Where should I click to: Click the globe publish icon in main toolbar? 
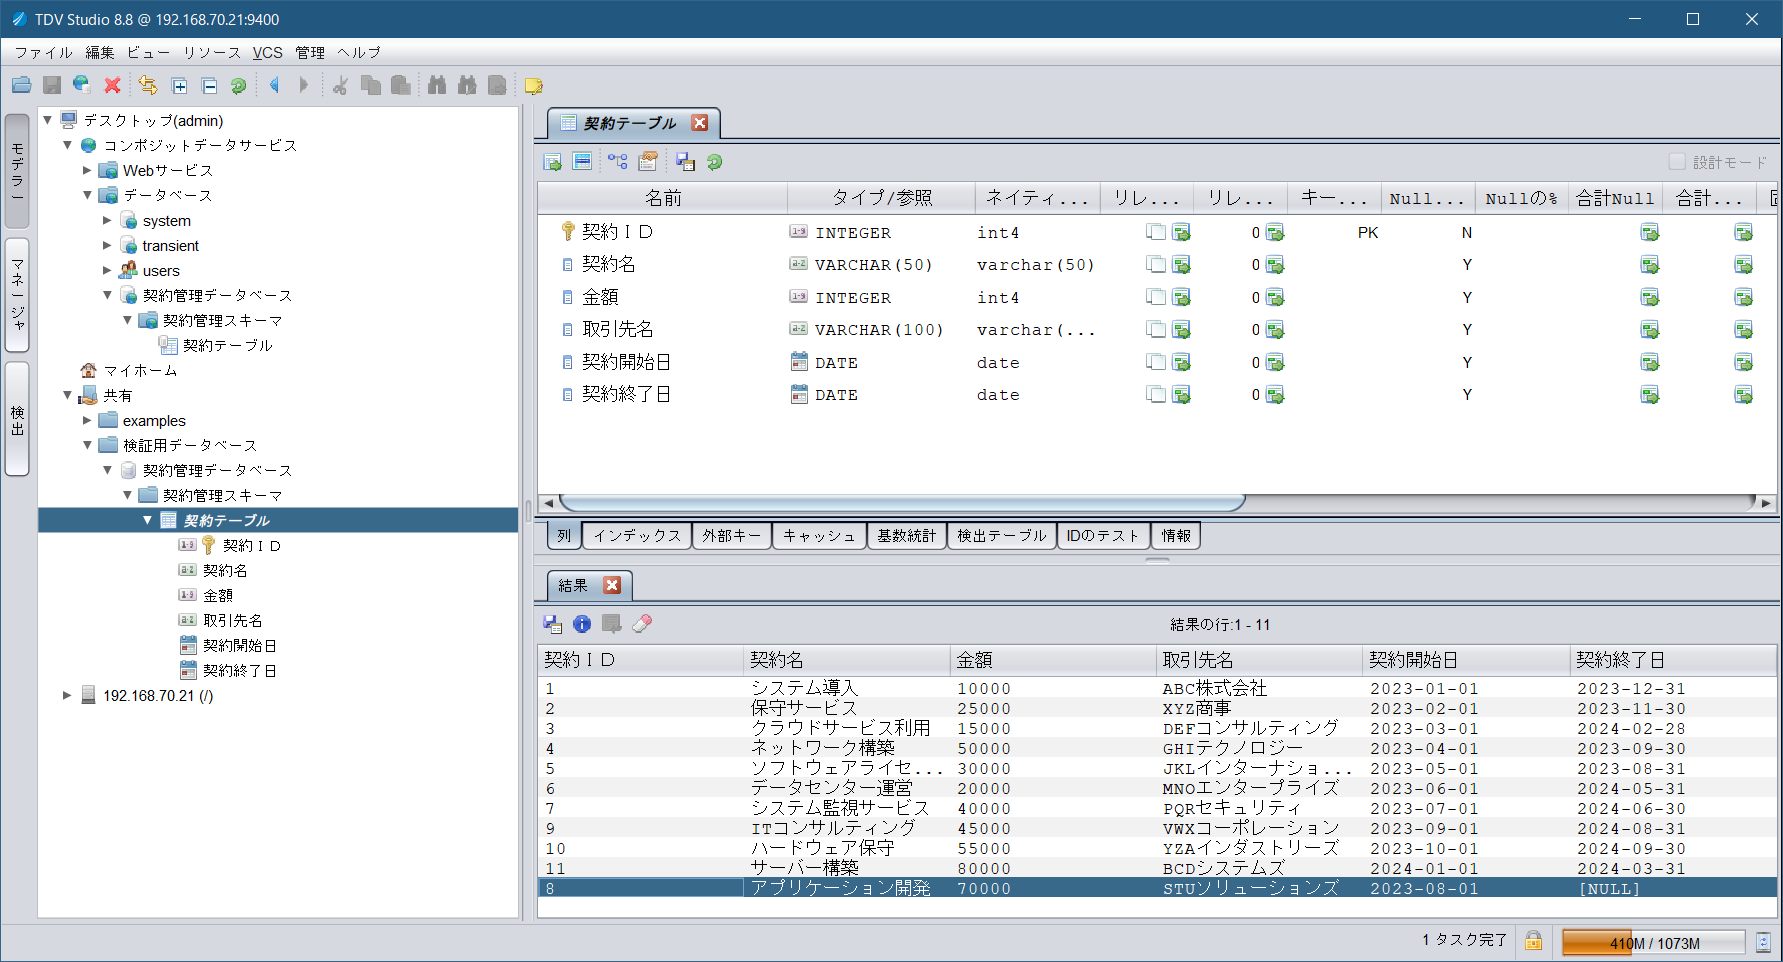pos(82,86)
